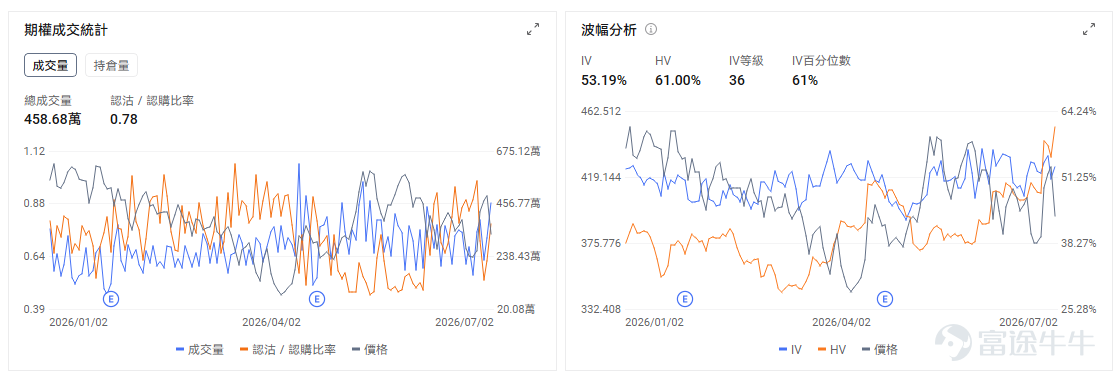Expand the 期權成交統計 chart to fullscreen
The height and width of the screenshot is (379, 1115).
[533, 29]
